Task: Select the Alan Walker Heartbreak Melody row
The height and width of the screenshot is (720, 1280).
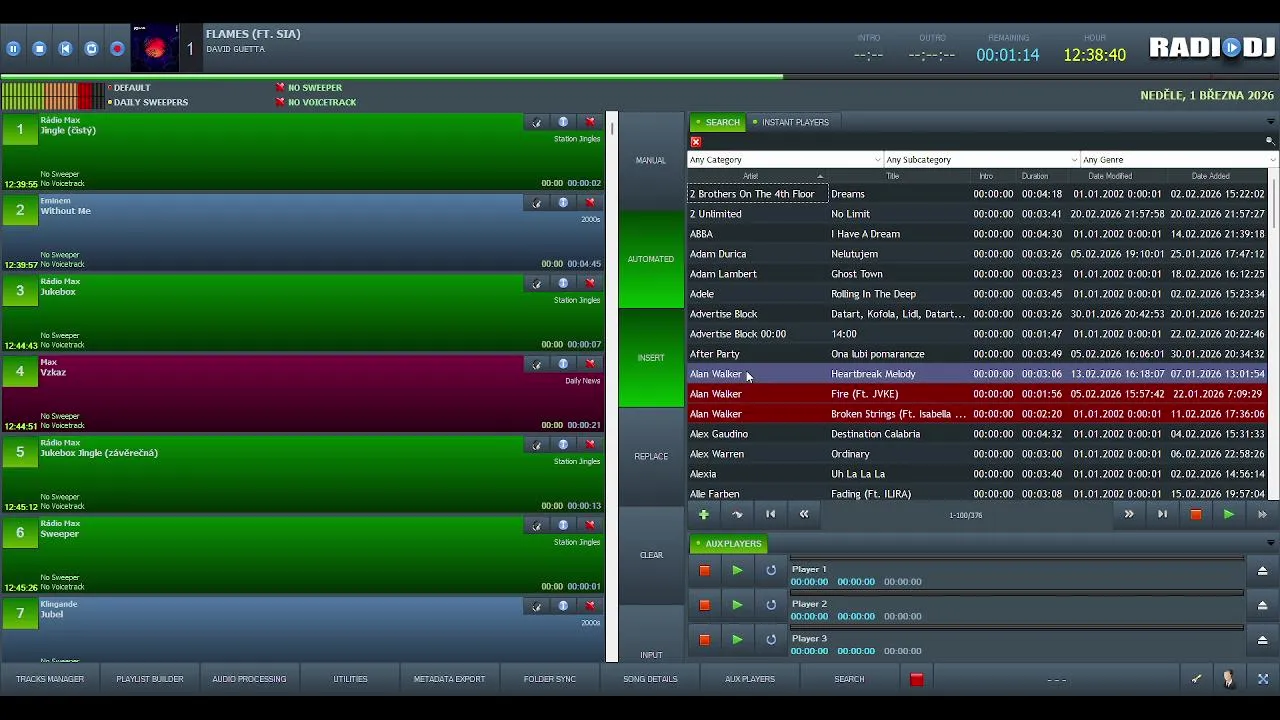Action: tap(978, 374)
